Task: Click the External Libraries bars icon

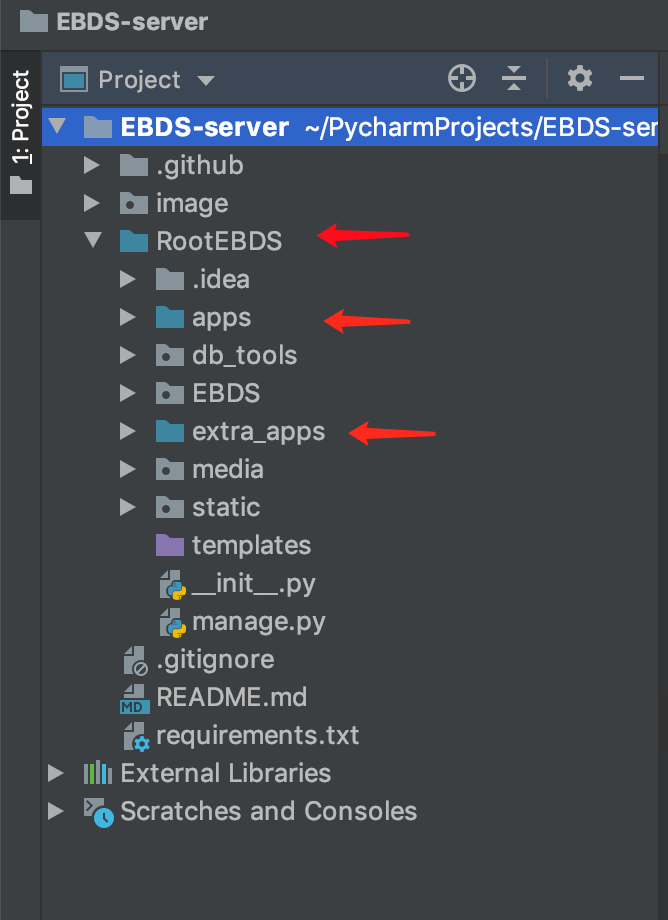Action: 98,773
